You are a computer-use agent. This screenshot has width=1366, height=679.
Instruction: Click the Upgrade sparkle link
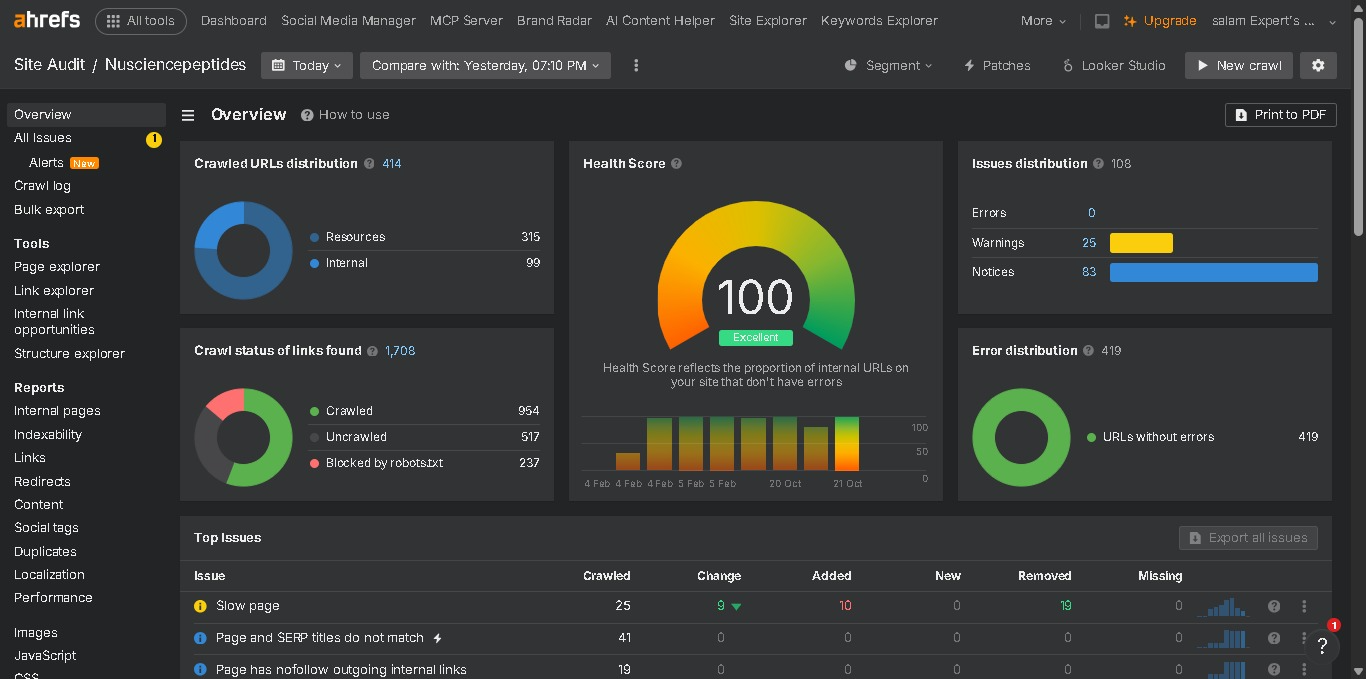(1160, 21)
